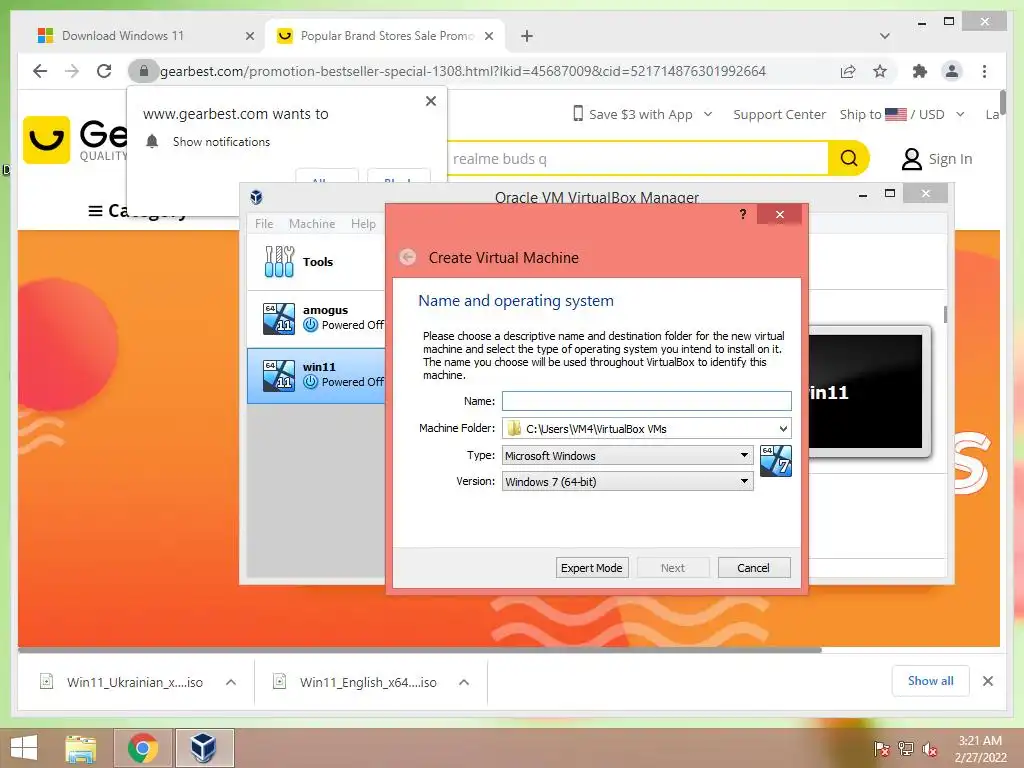
Task: Click the win11 preview thumbnail
Action: tap(865, 392)
